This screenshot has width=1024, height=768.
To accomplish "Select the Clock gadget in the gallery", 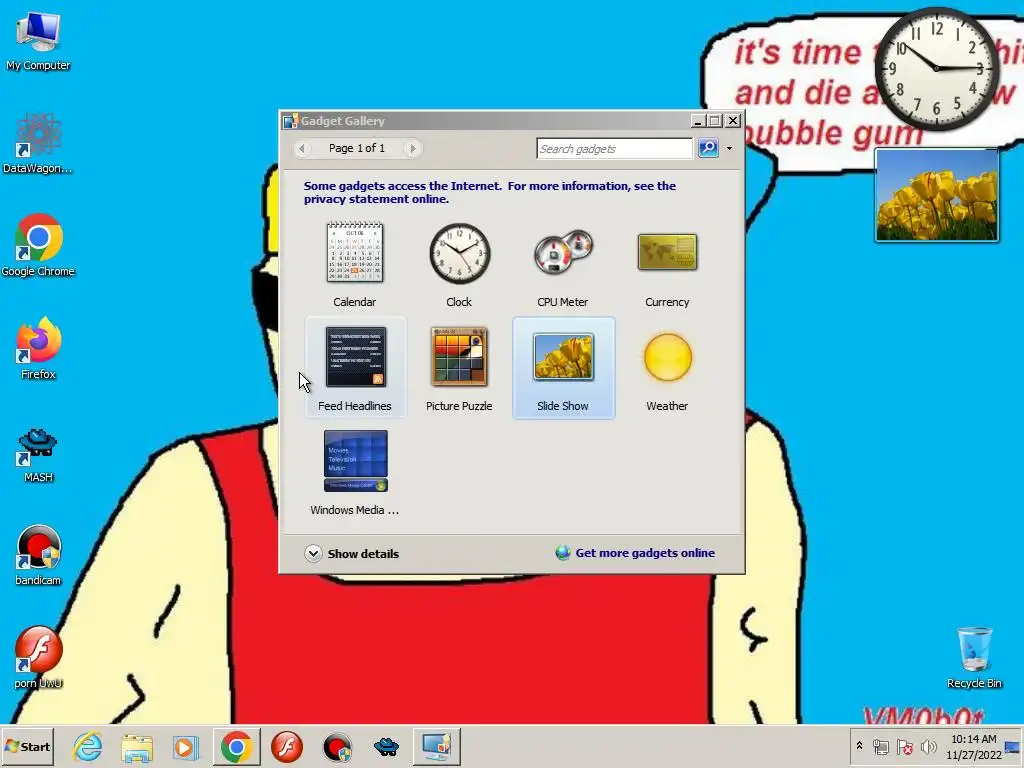I will (x=459, y=264).
